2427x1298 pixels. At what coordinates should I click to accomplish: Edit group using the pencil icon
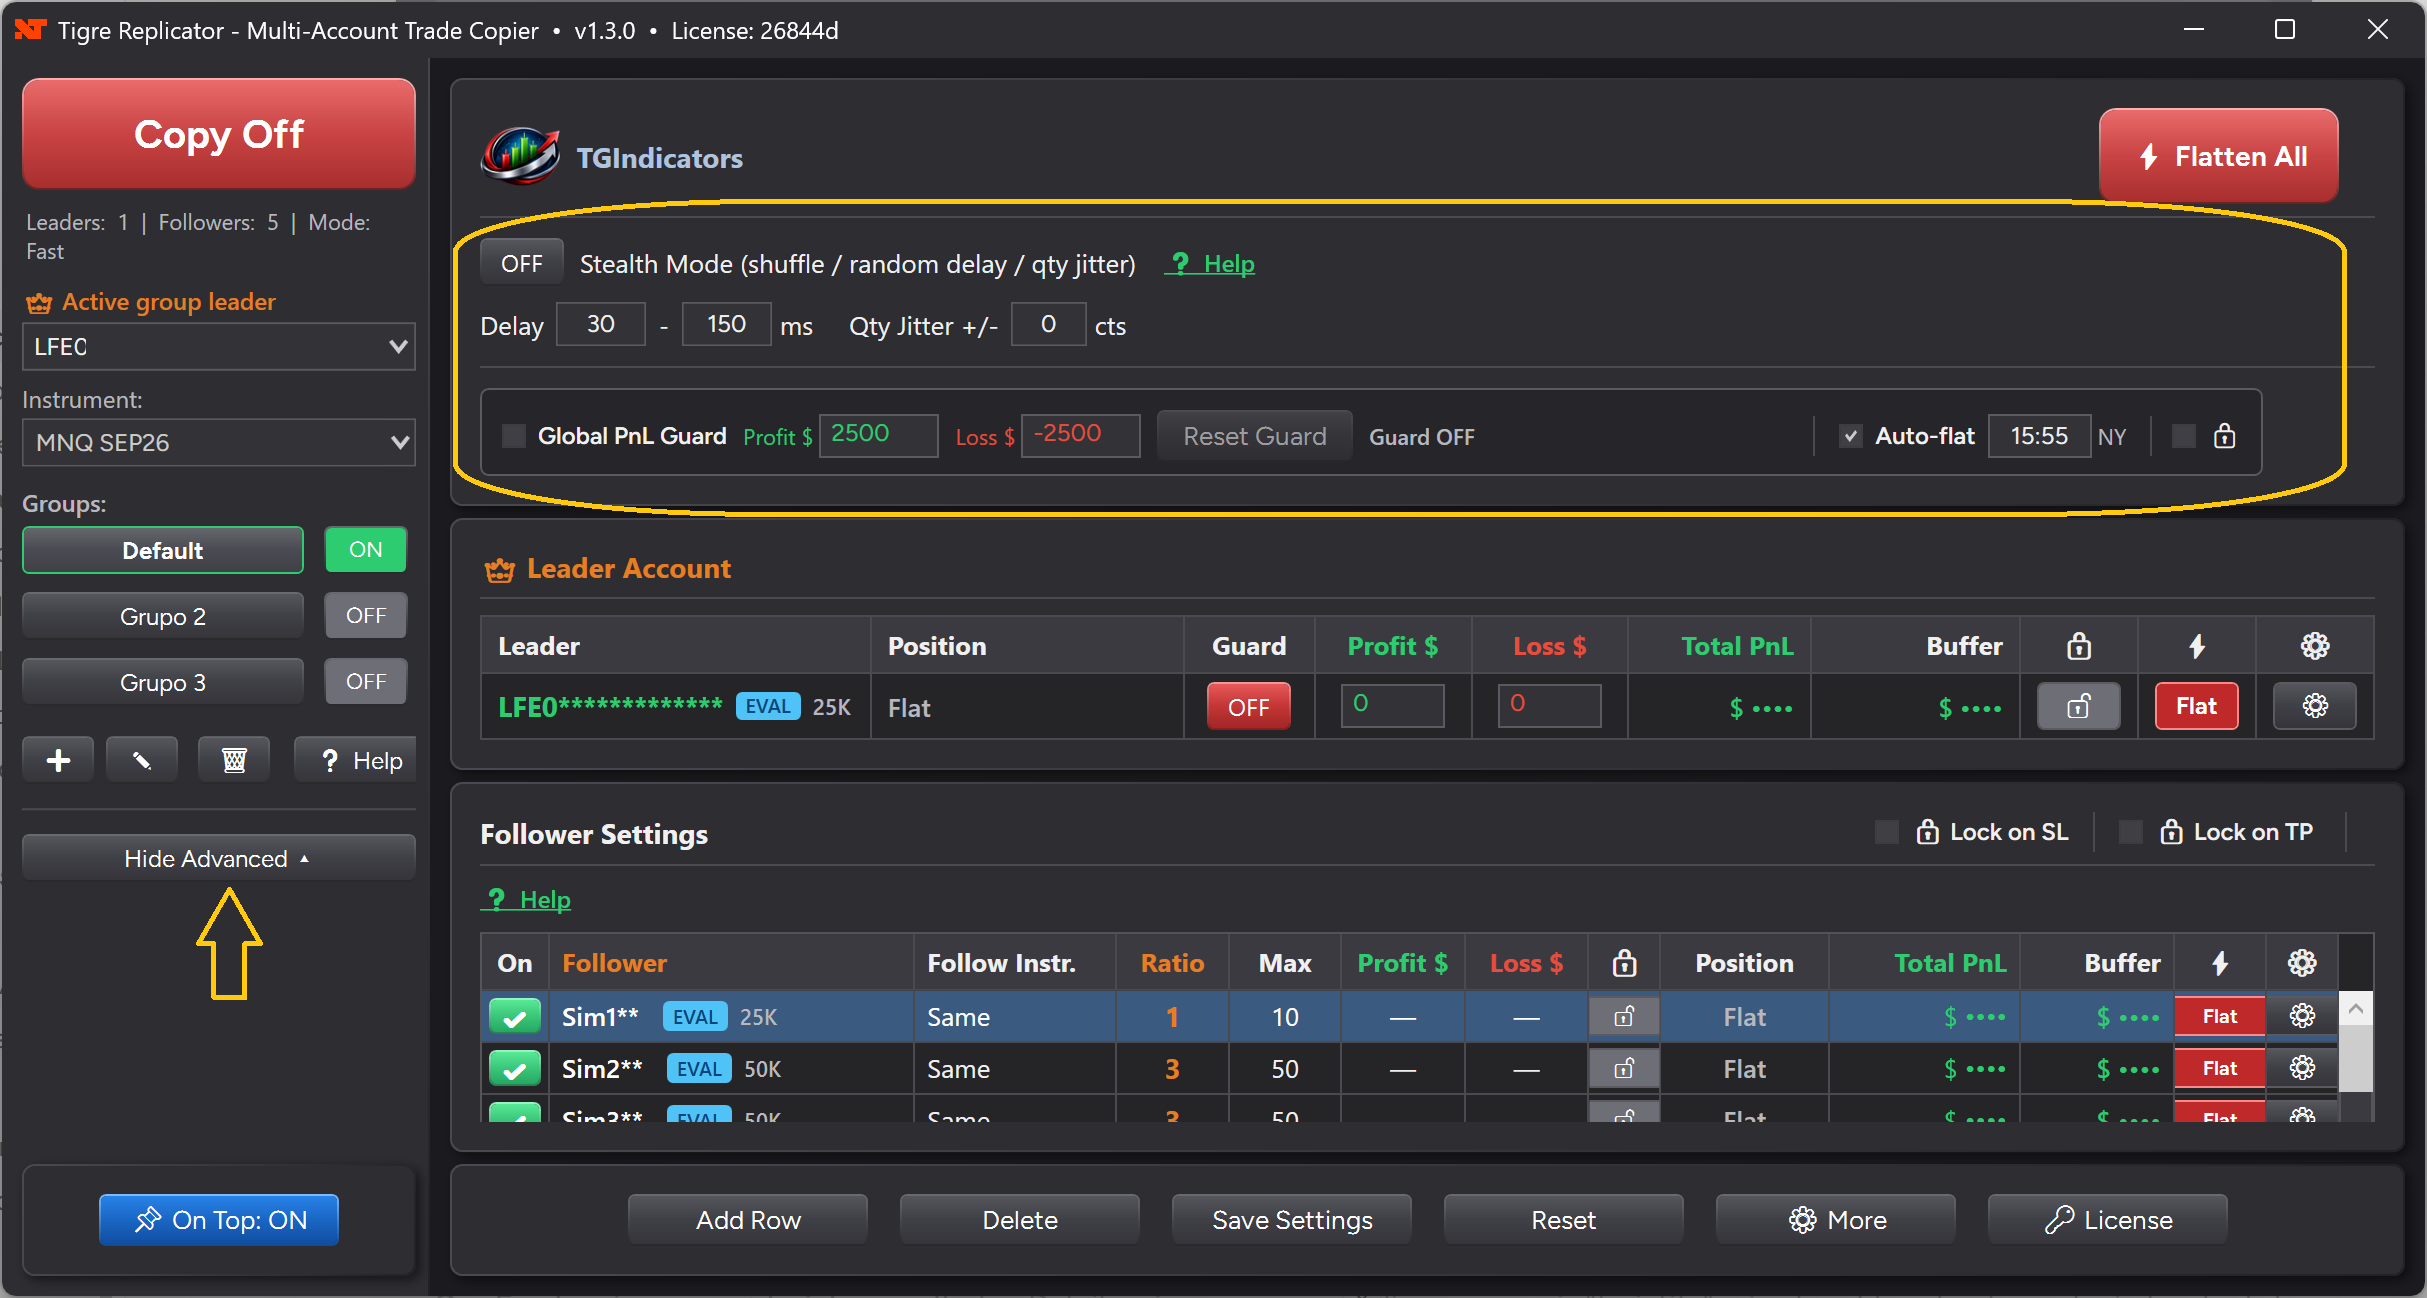click(x=142, y=761)
